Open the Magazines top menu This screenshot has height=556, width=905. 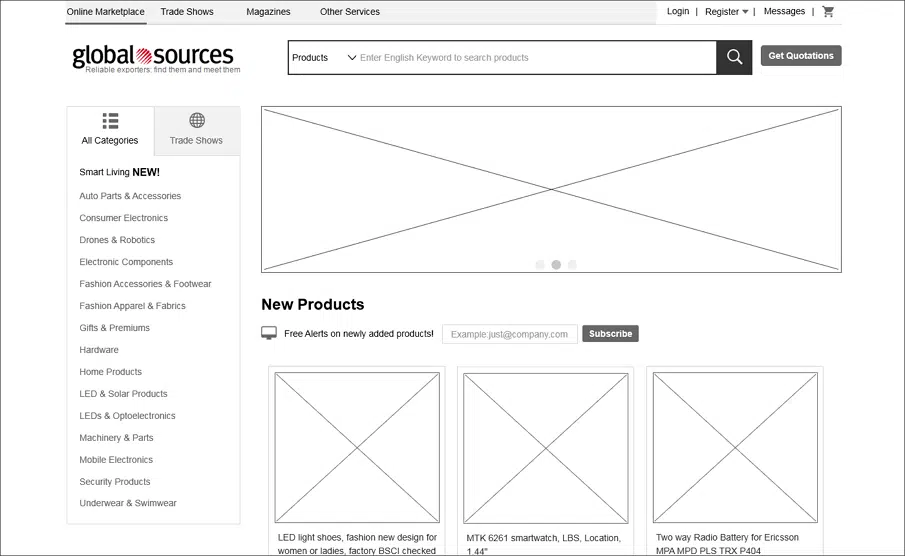click(268, 12)
